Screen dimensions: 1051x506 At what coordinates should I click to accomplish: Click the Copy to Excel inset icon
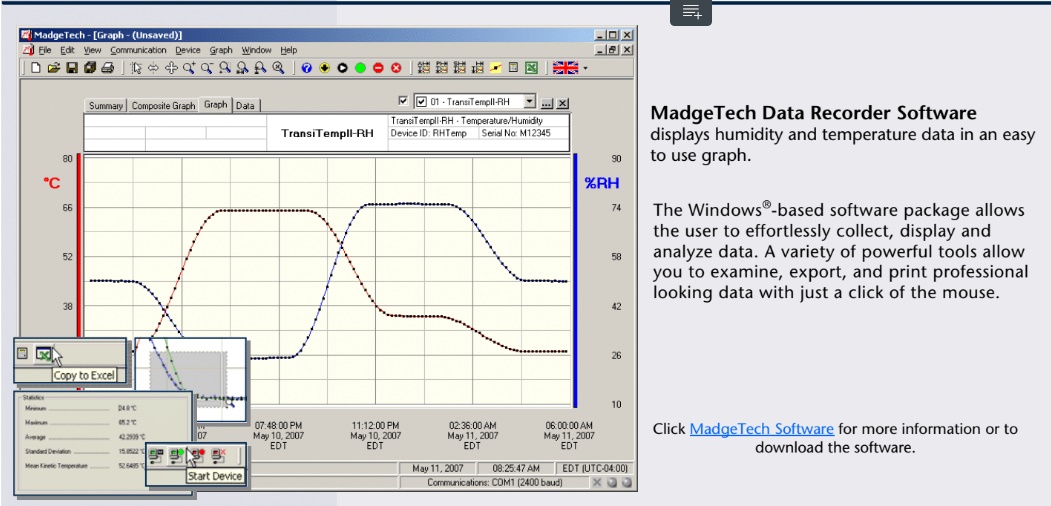(44, 353)
